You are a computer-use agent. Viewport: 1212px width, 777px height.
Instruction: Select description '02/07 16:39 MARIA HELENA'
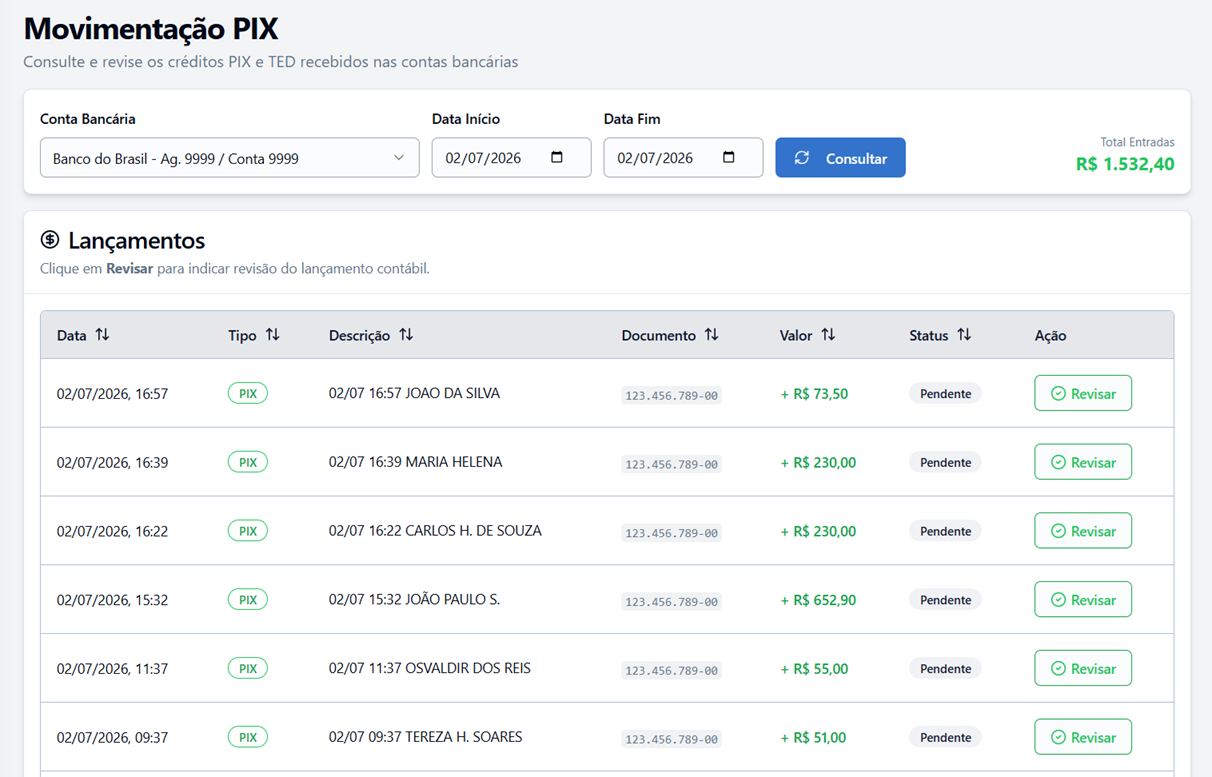415,462
